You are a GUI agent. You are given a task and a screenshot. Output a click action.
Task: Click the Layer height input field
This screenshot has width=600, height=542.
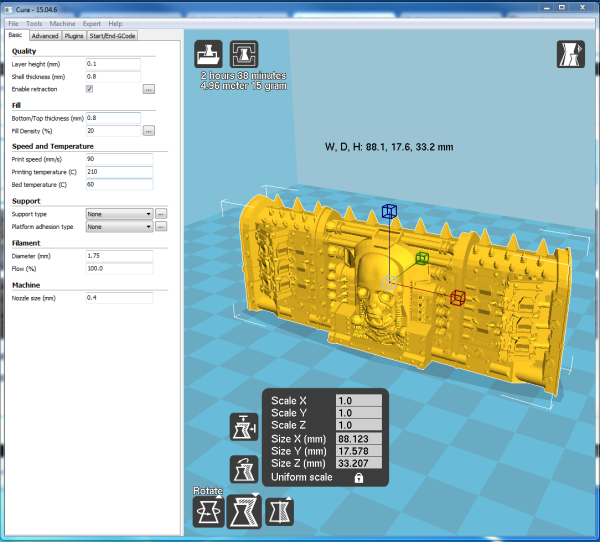tap(113, 64)
